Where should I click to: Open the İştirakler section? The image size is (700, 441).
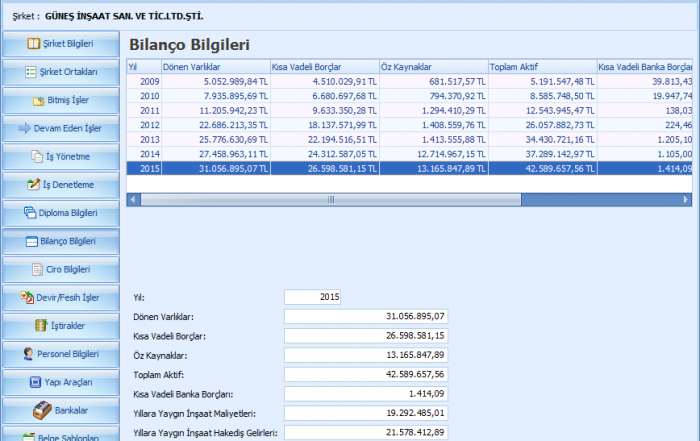[x=60, y=325]
